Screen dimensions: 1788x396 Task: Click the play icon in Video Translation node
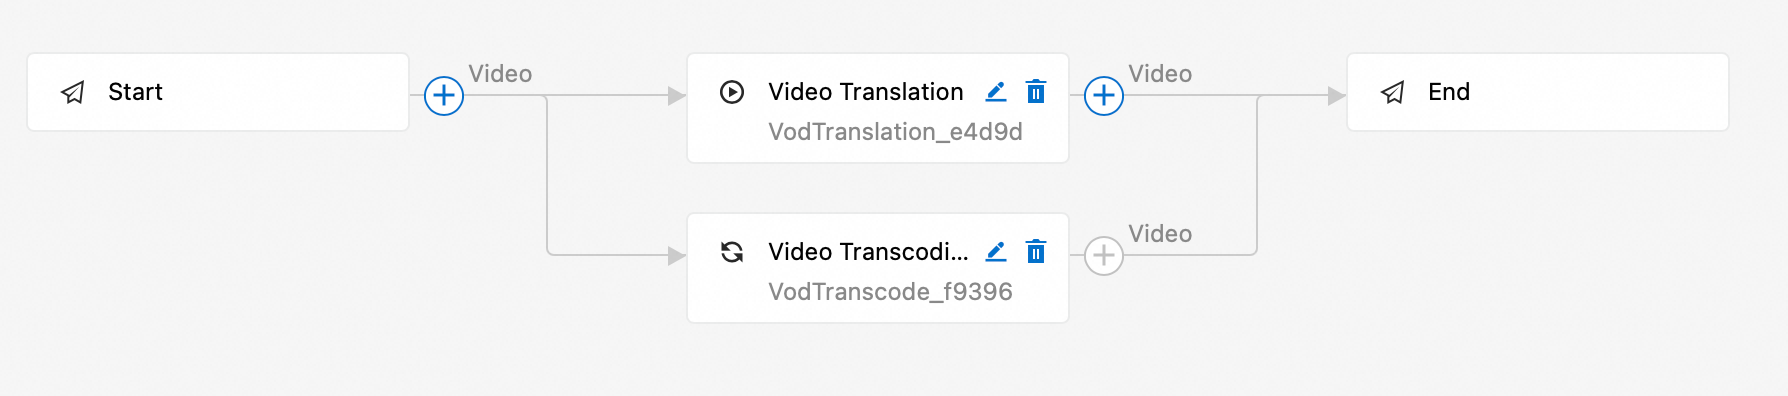[x=732, y=92]
